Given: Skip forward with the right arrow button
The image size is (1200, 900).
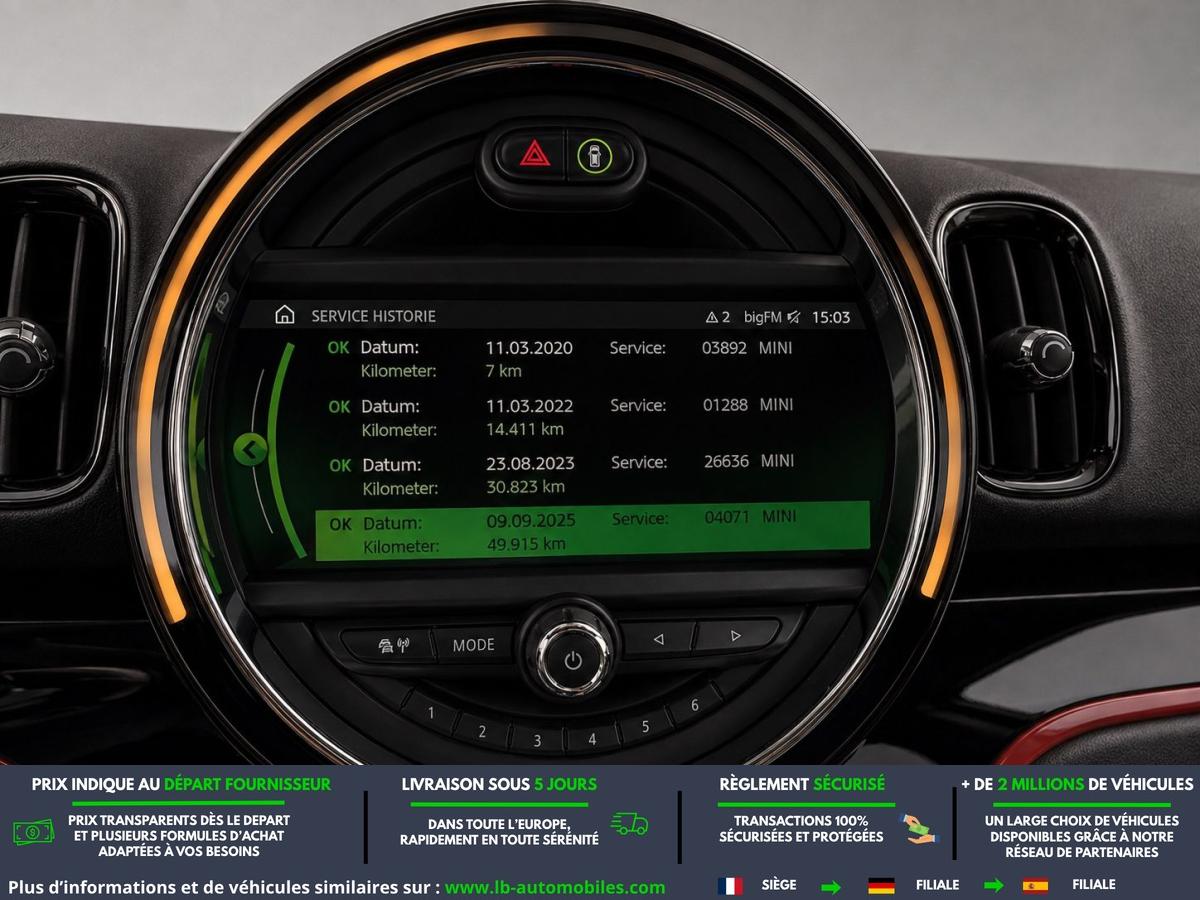Looking at the screenshot, I should [x=736, y=635].
